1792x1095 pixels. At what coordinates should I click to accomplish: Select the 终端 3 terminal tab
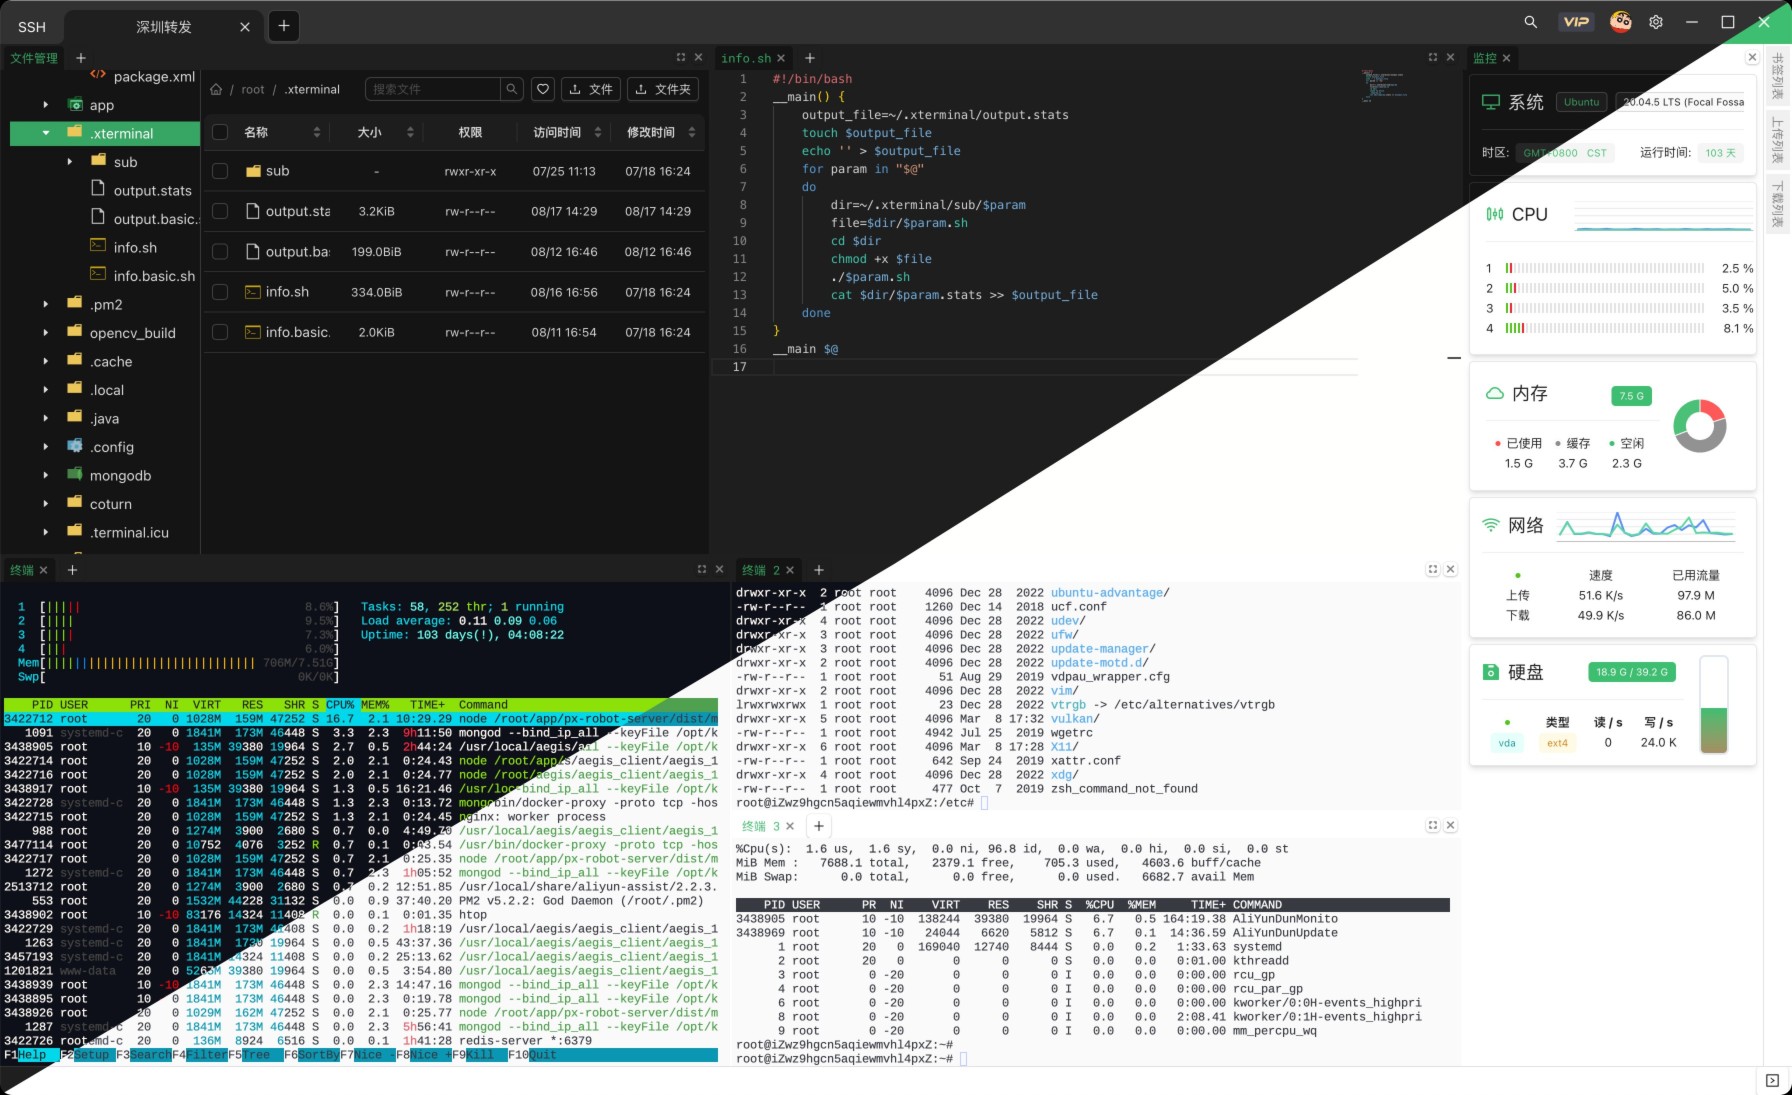(759, 826)
